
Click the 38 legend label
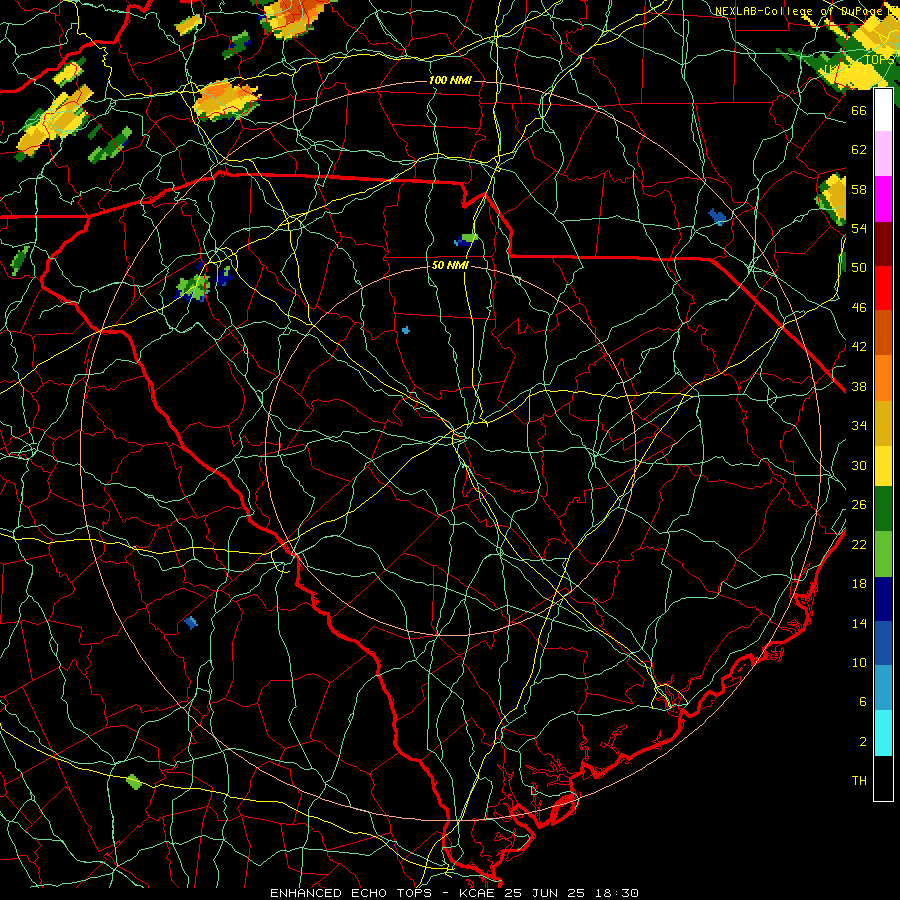859,386
